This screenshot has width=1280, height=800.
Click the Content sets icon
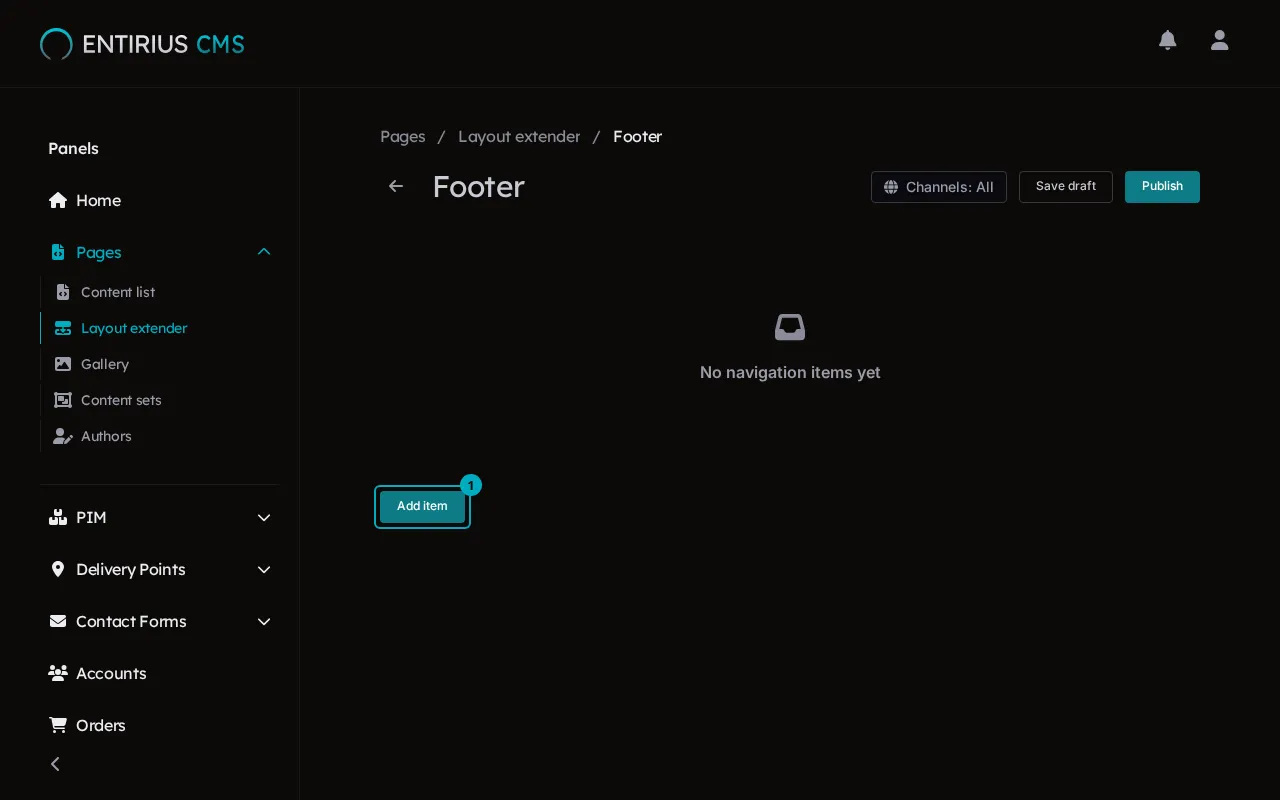(63, 400)
